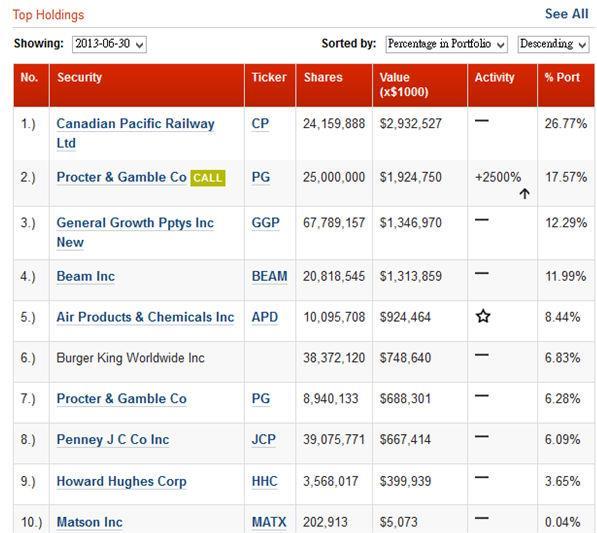Click the star icon in Air Products row
The image size is (597, 533).
click(x=483, y=316)
